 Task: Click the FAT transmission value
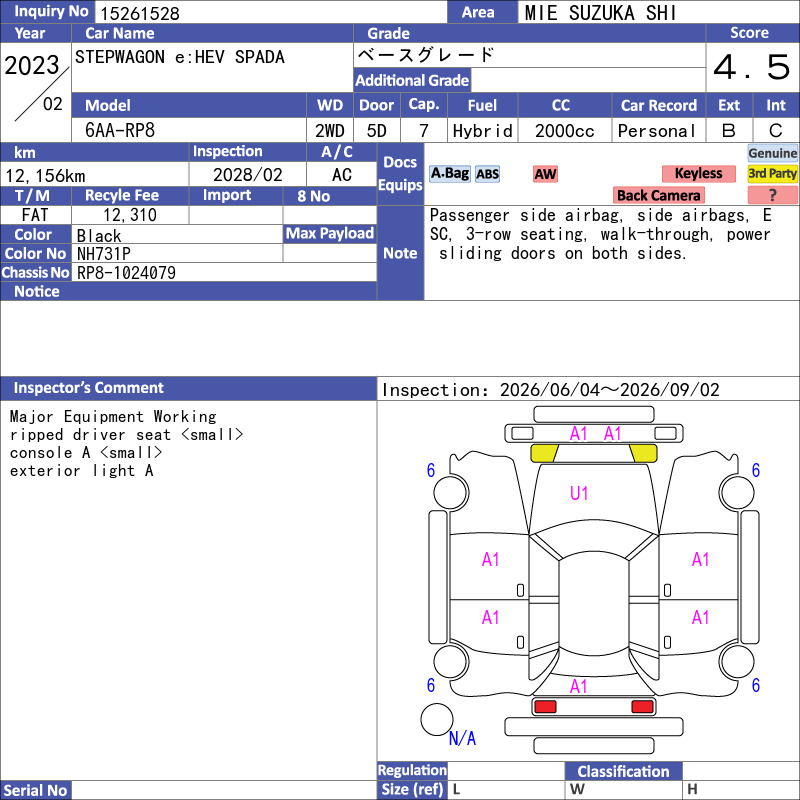click(x=35, y=215)
